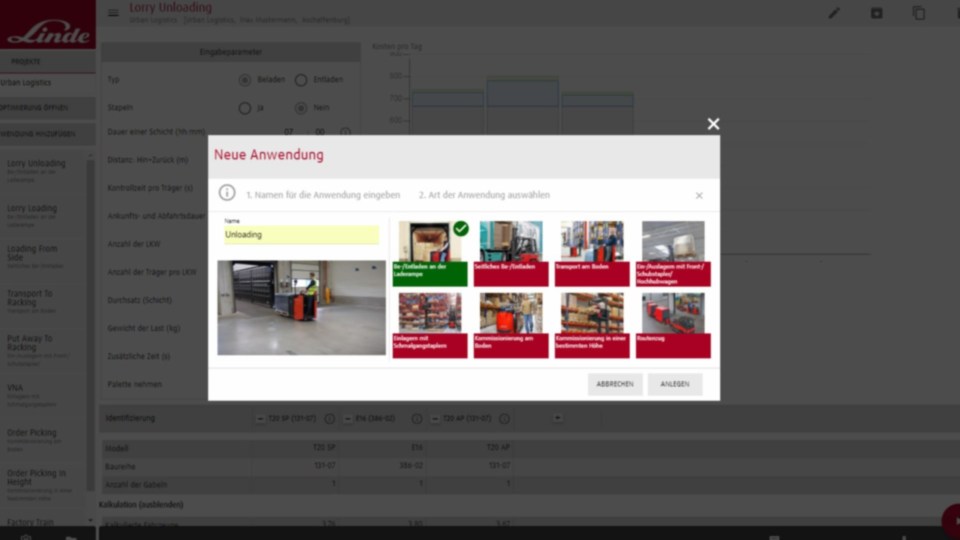Image resolution: width=960 pixels, height=540 pixels.
Task: Select the Routenzug application tile
Action: coord(673,325)
